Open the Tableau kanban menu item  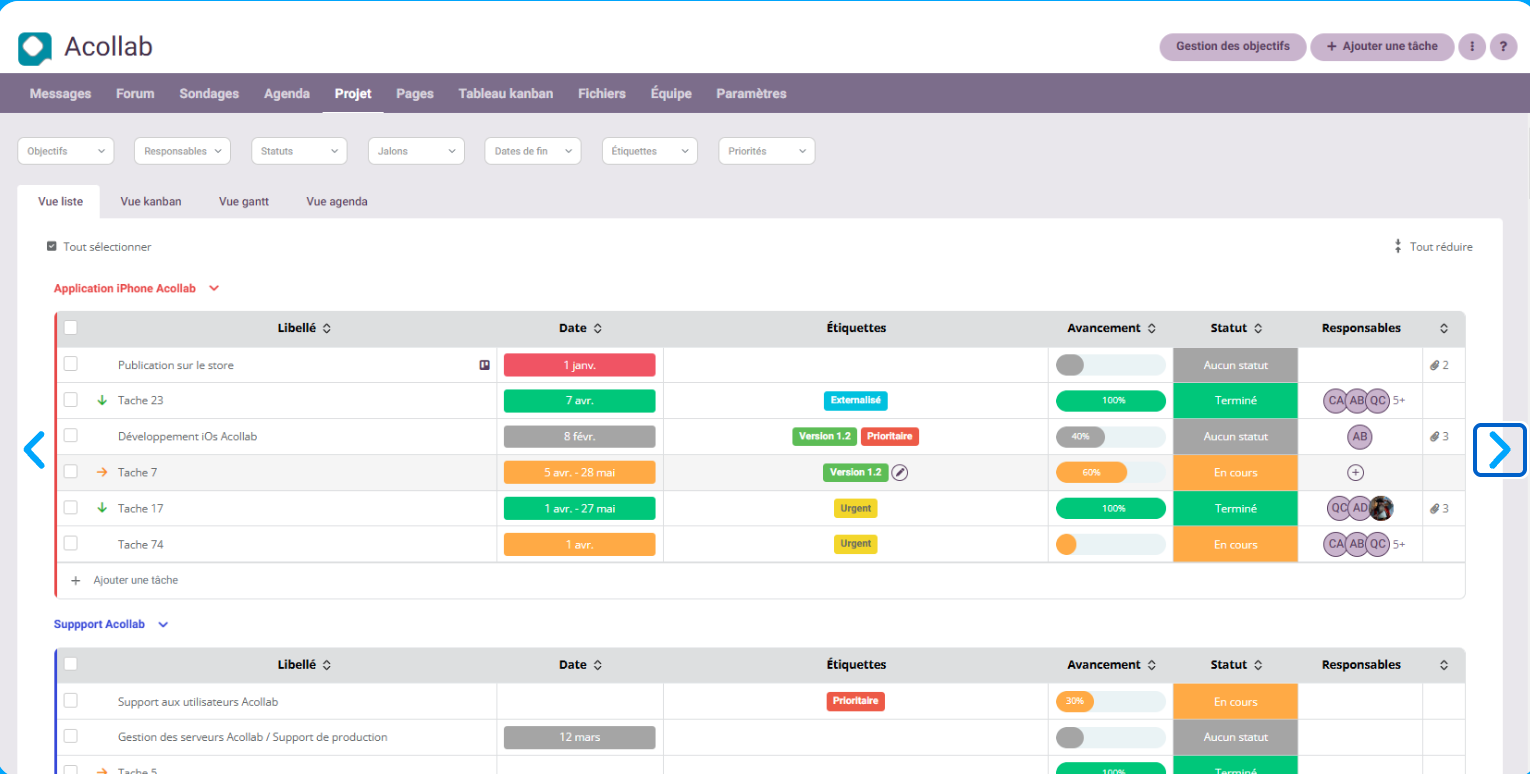coord(505,94)
